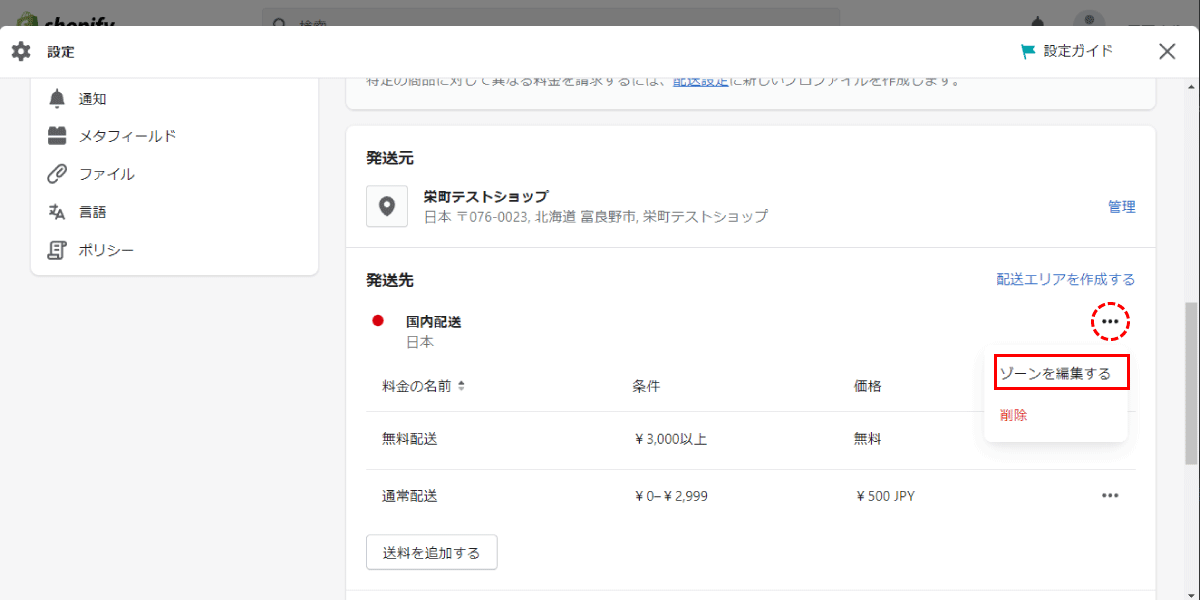Viewport: 1200px width, 600px height.
Task: Click the location pin icon for 栄町テストショップ
Action: coord(387,206)
